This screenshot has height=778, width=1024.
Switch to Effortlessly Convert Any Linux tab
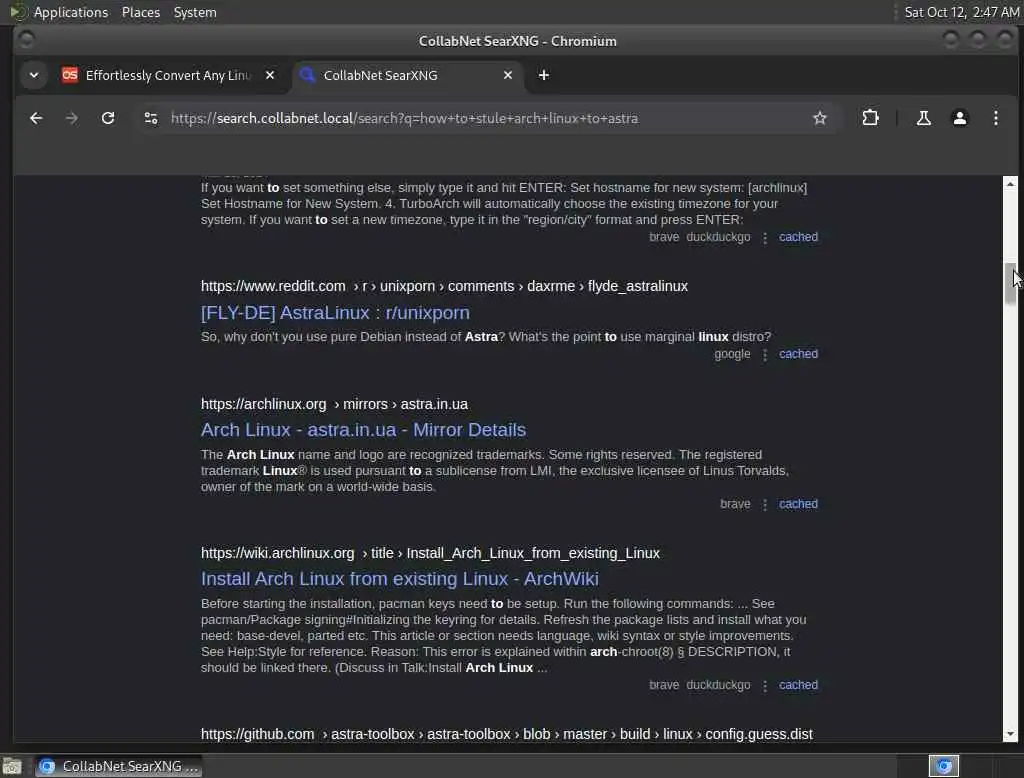(167, 75)
